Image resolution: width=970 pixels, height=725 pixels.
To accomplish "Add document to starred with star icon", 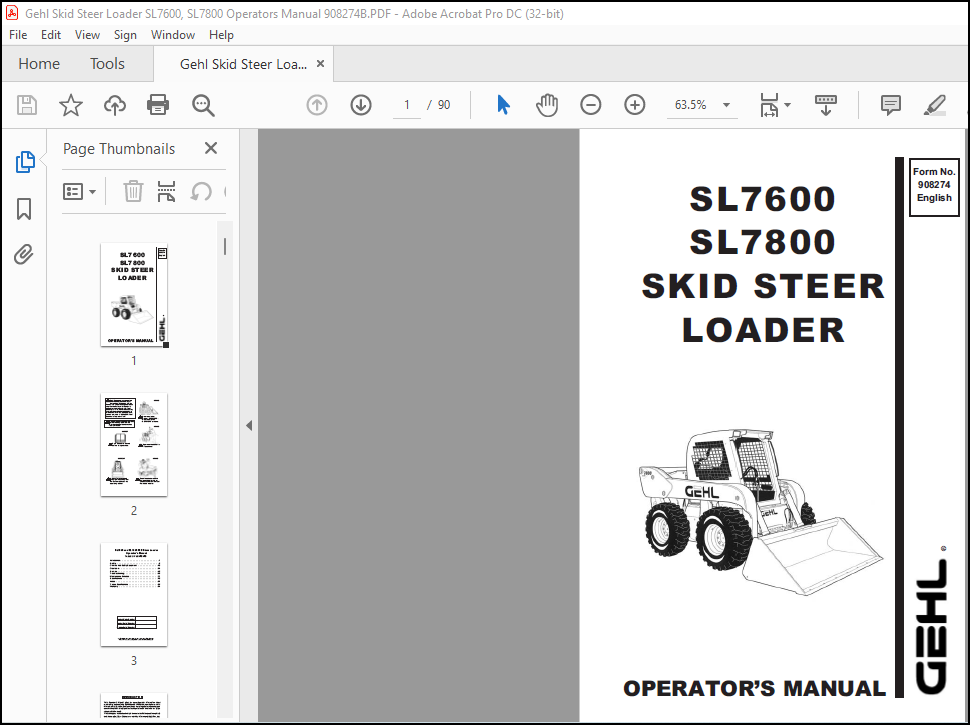I will pos(71,105).
